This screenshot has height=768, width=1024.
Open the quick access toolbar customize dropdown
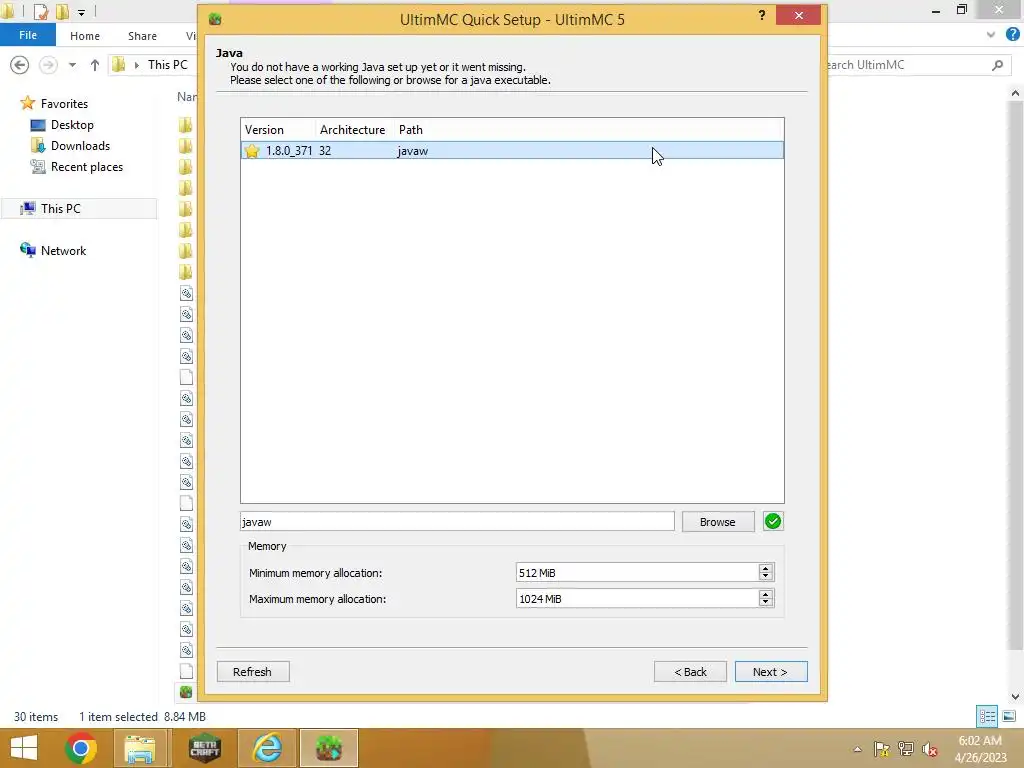[x=81, y=12]
